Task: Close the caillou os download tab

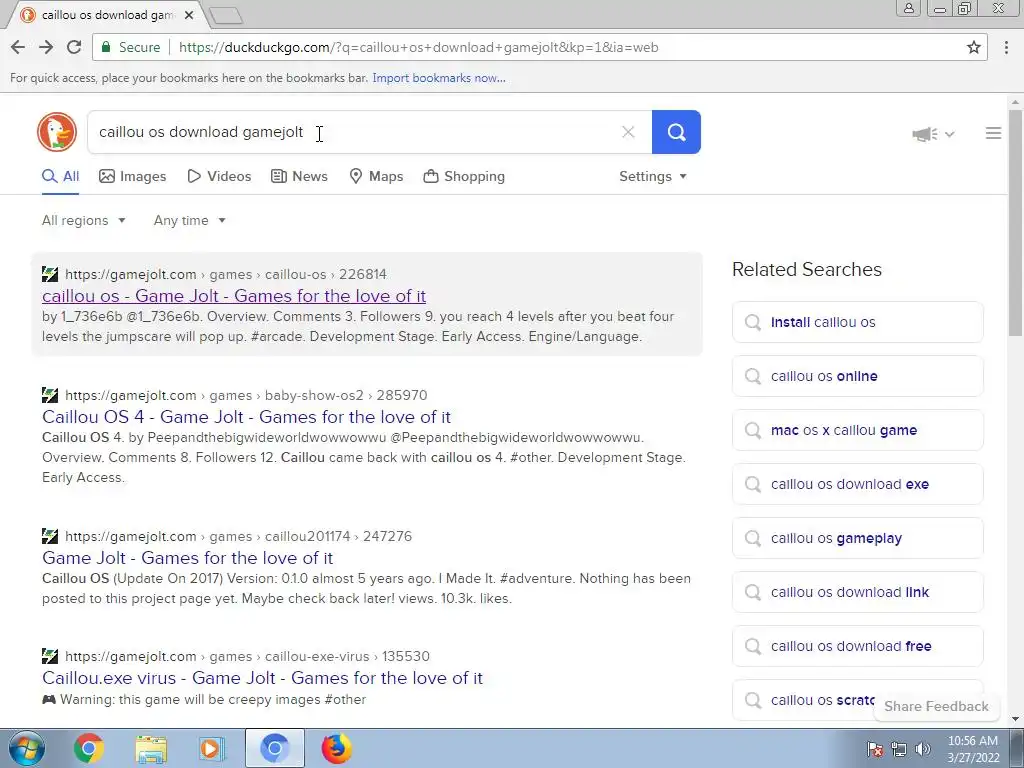Action: (189, 15)
